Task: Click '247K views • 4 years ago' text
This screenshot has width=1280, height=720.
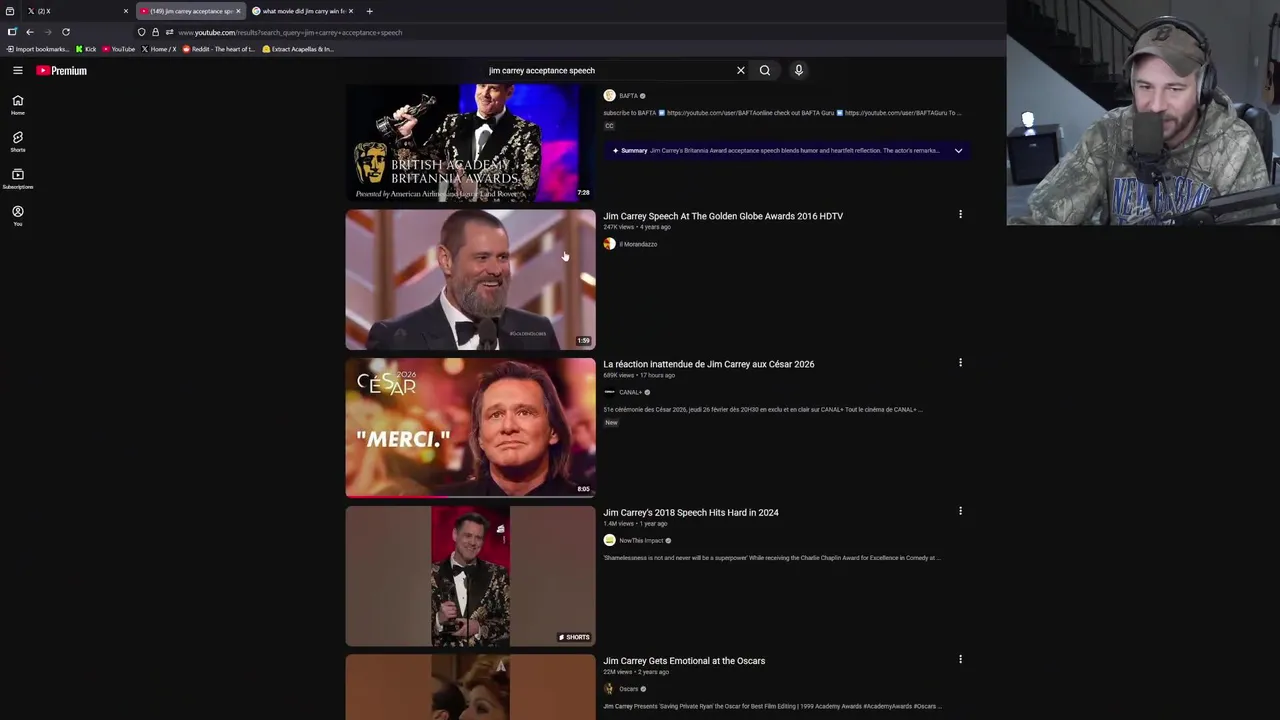Action: click(637, 227)
